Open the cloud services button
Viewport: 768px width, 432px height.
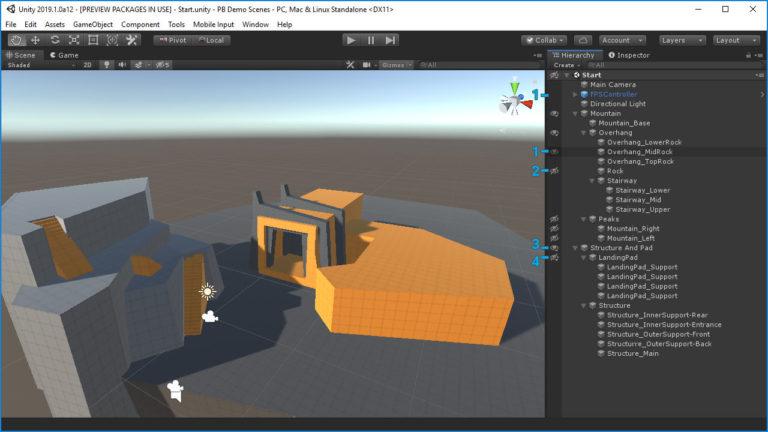pos(582,40)
